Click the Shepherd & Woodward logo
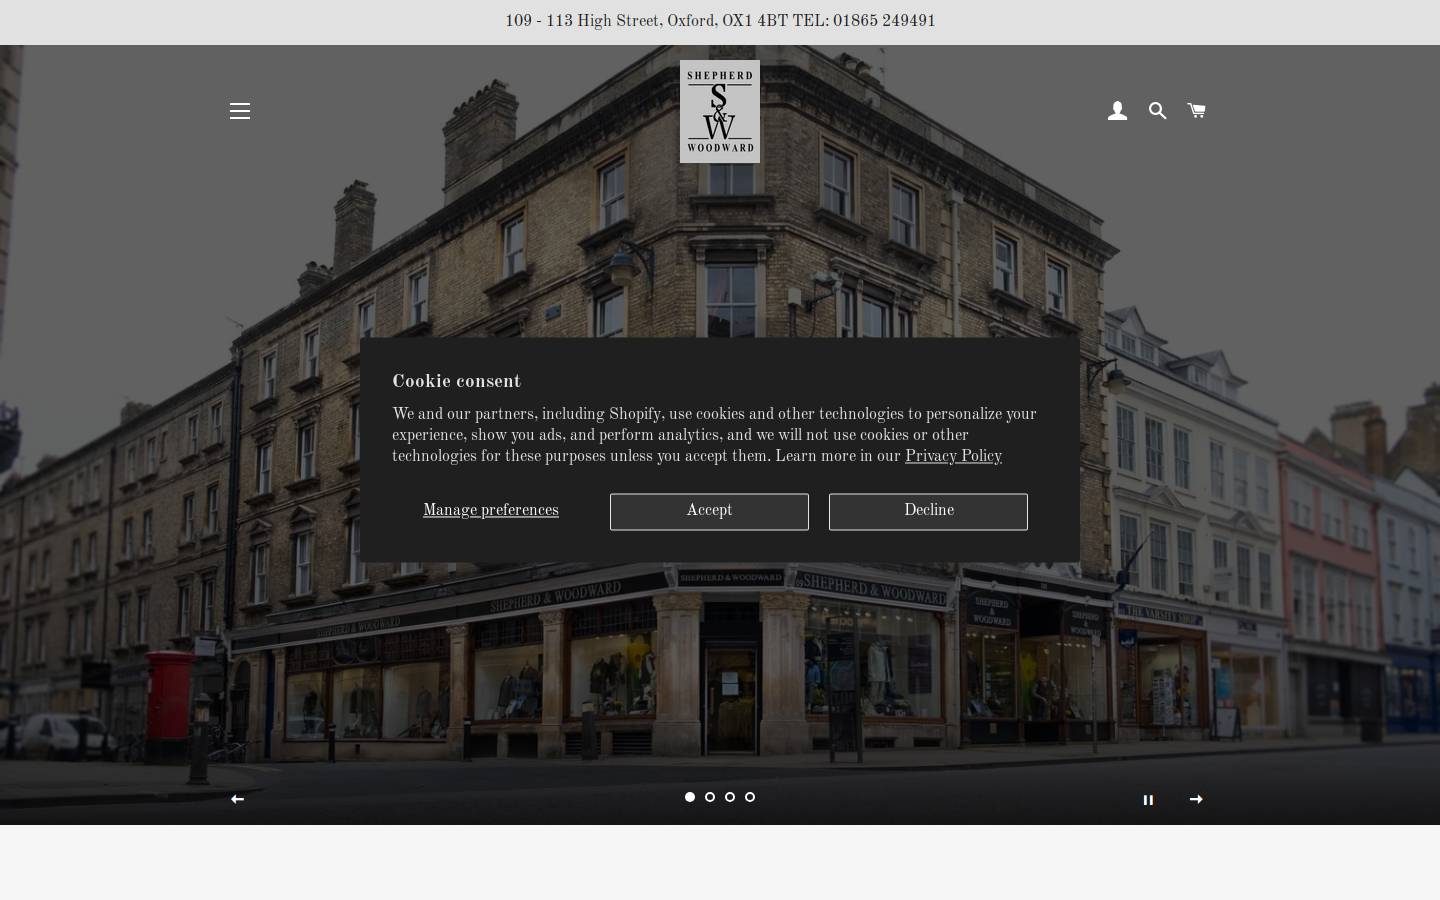The width and height of the screenshot is (1440, 900). coord(720,111)
